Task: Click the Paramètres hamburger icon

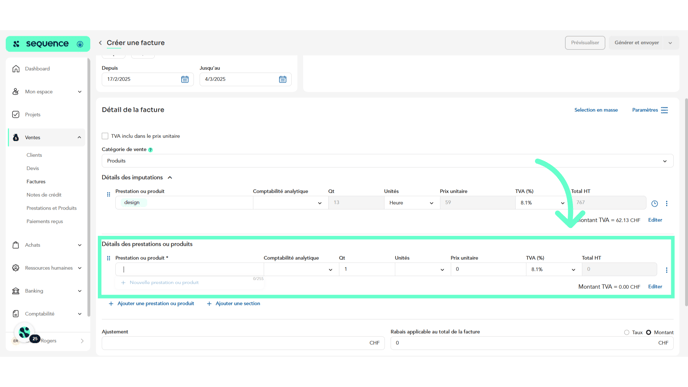Action: [x=664, y=110]
